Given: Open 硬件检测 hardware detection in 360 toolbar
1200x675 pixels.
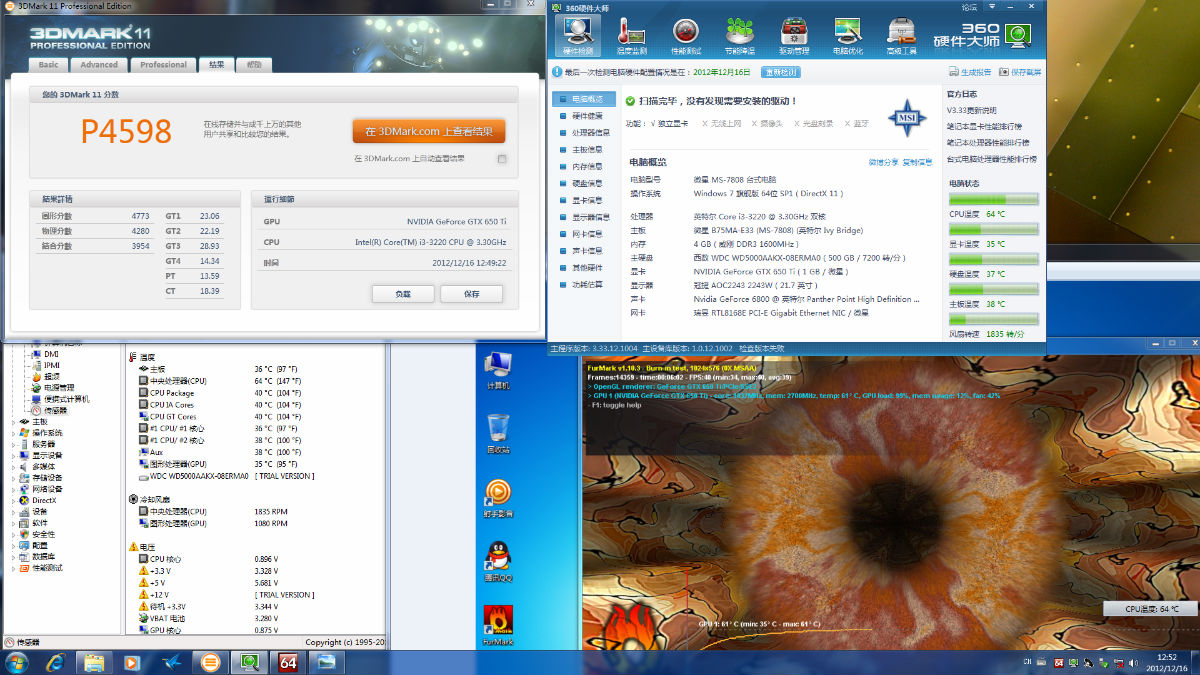Looking at the screenshot, I should tap(578, 36).
